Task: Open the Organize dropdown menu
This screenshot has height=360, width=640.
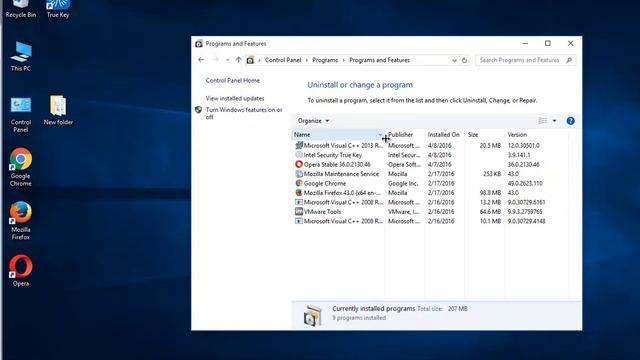Action: pyautogui.click(x=313, y=121)
